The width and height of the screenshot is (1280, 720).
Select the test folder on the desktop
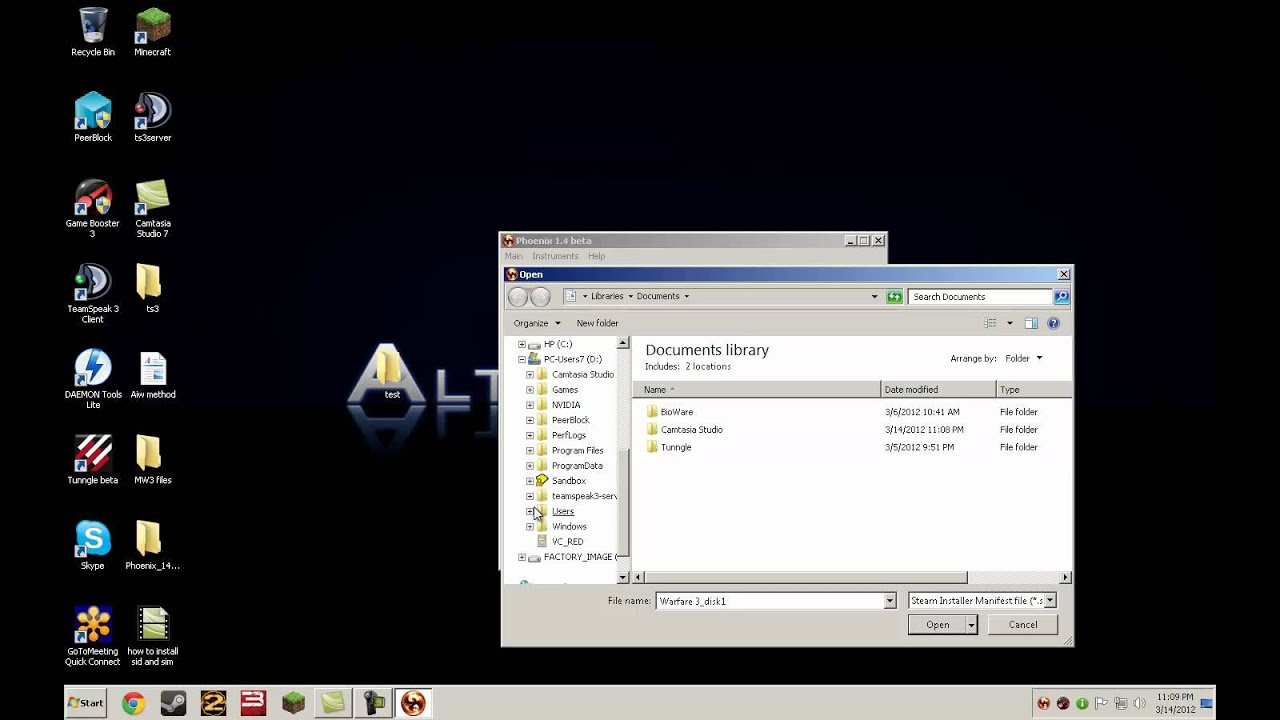pyautogui.click(x=391, y=373)
